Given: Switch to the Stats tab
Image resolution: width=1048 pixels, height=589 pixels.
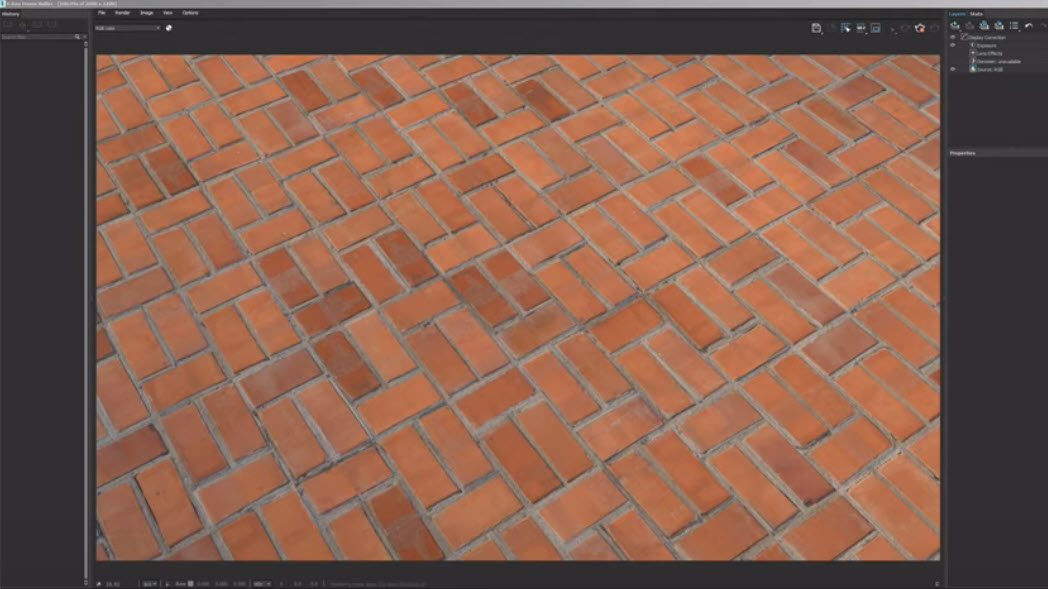Looking at the screenshot, I should tap(976, 14).
